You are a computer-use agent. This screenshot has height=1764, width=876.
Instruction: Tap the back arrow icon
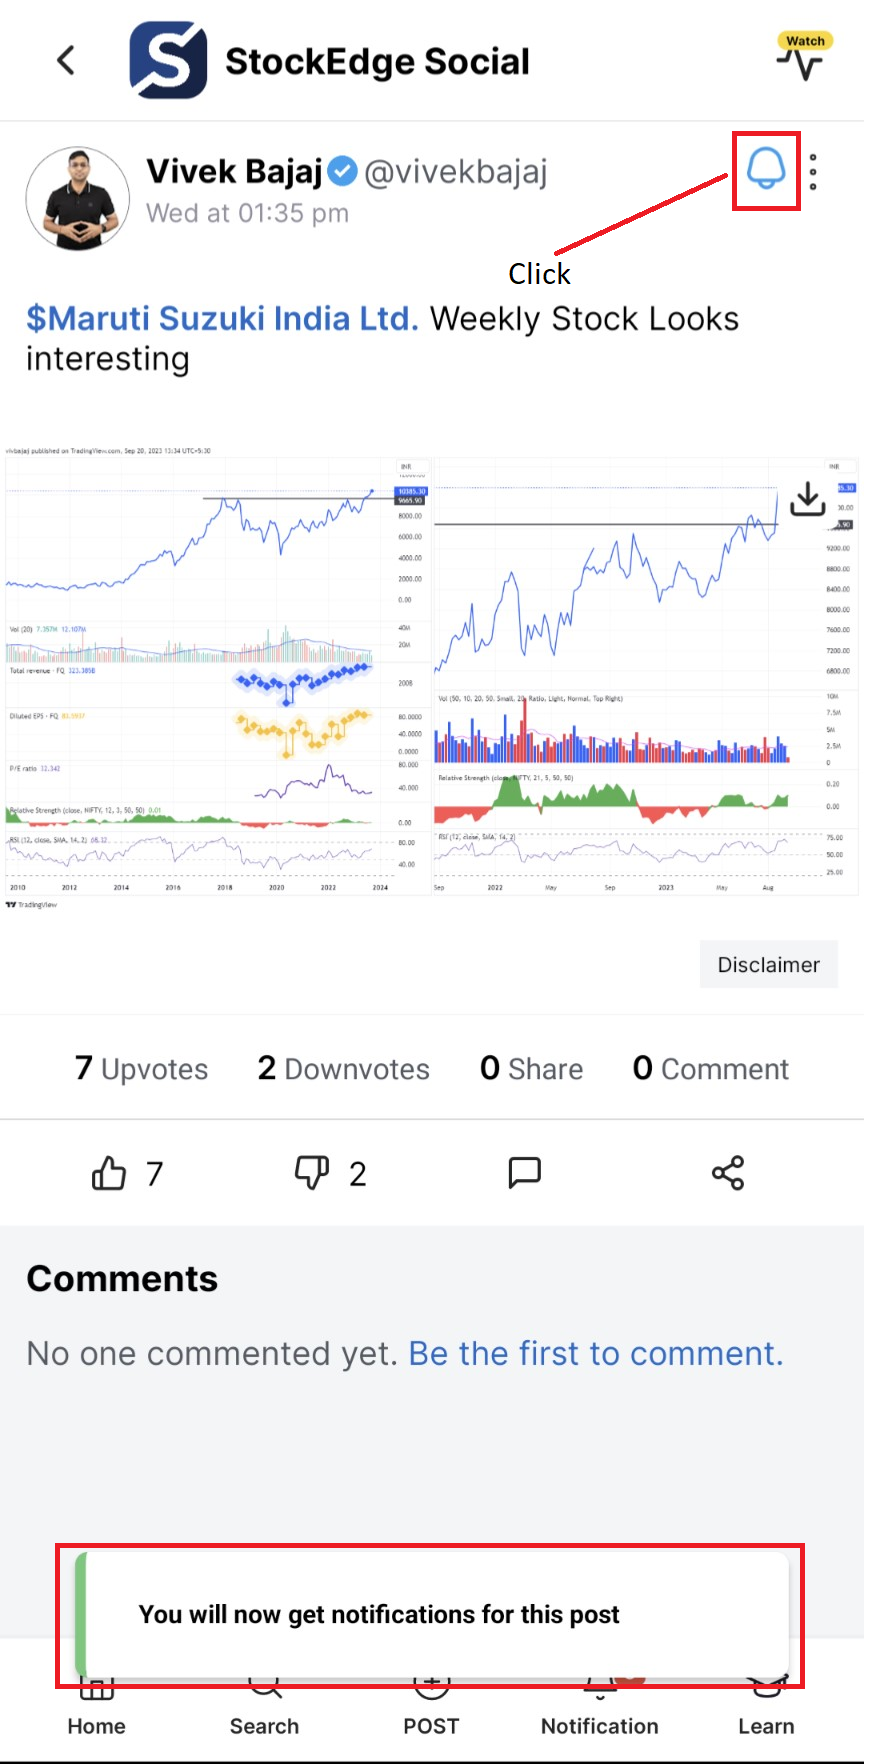66,61
